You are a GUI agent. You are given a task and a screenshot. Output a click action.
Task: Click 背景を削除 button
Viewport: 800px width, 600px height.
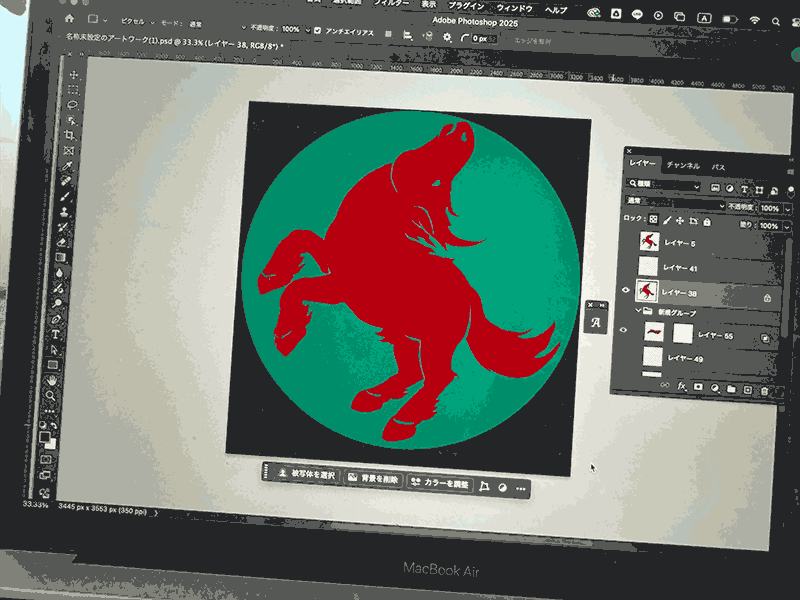(x=373, y=479)
